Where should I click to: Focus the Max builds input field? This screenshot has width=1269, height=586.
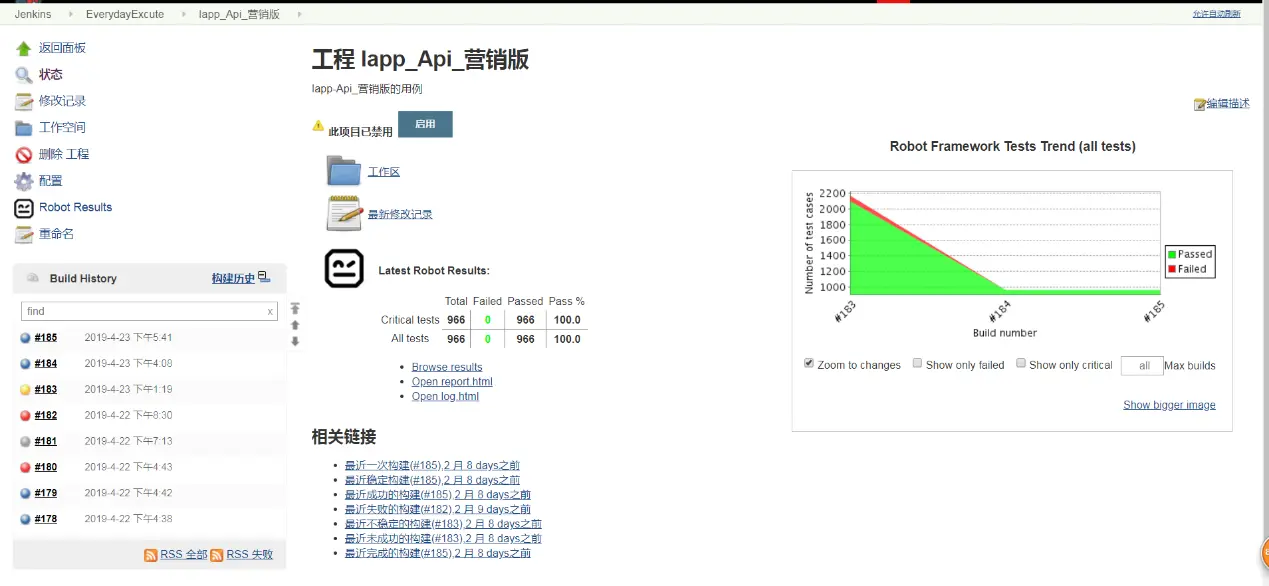(1142, 366)
